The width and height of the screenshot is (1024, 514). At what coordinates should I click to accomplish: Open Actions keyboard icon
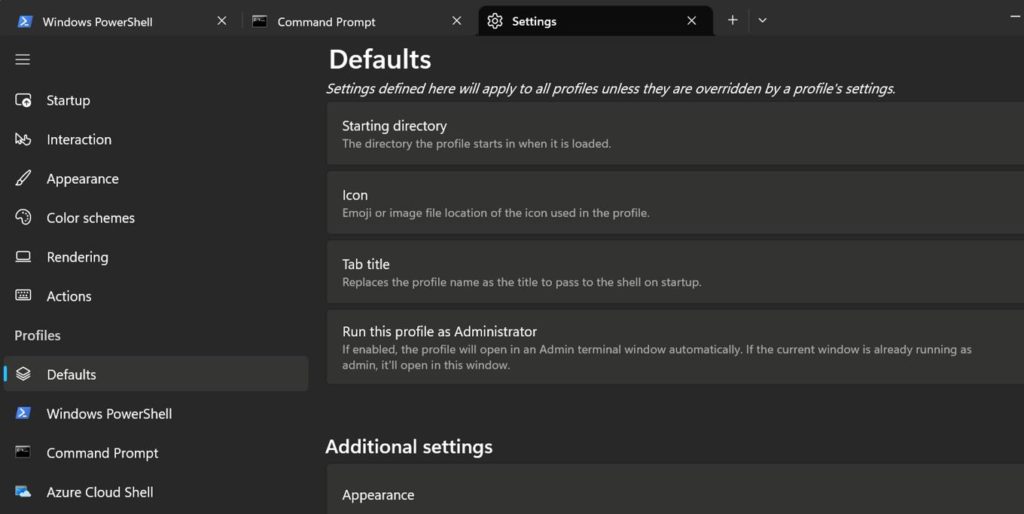click(x=23, y=296)
